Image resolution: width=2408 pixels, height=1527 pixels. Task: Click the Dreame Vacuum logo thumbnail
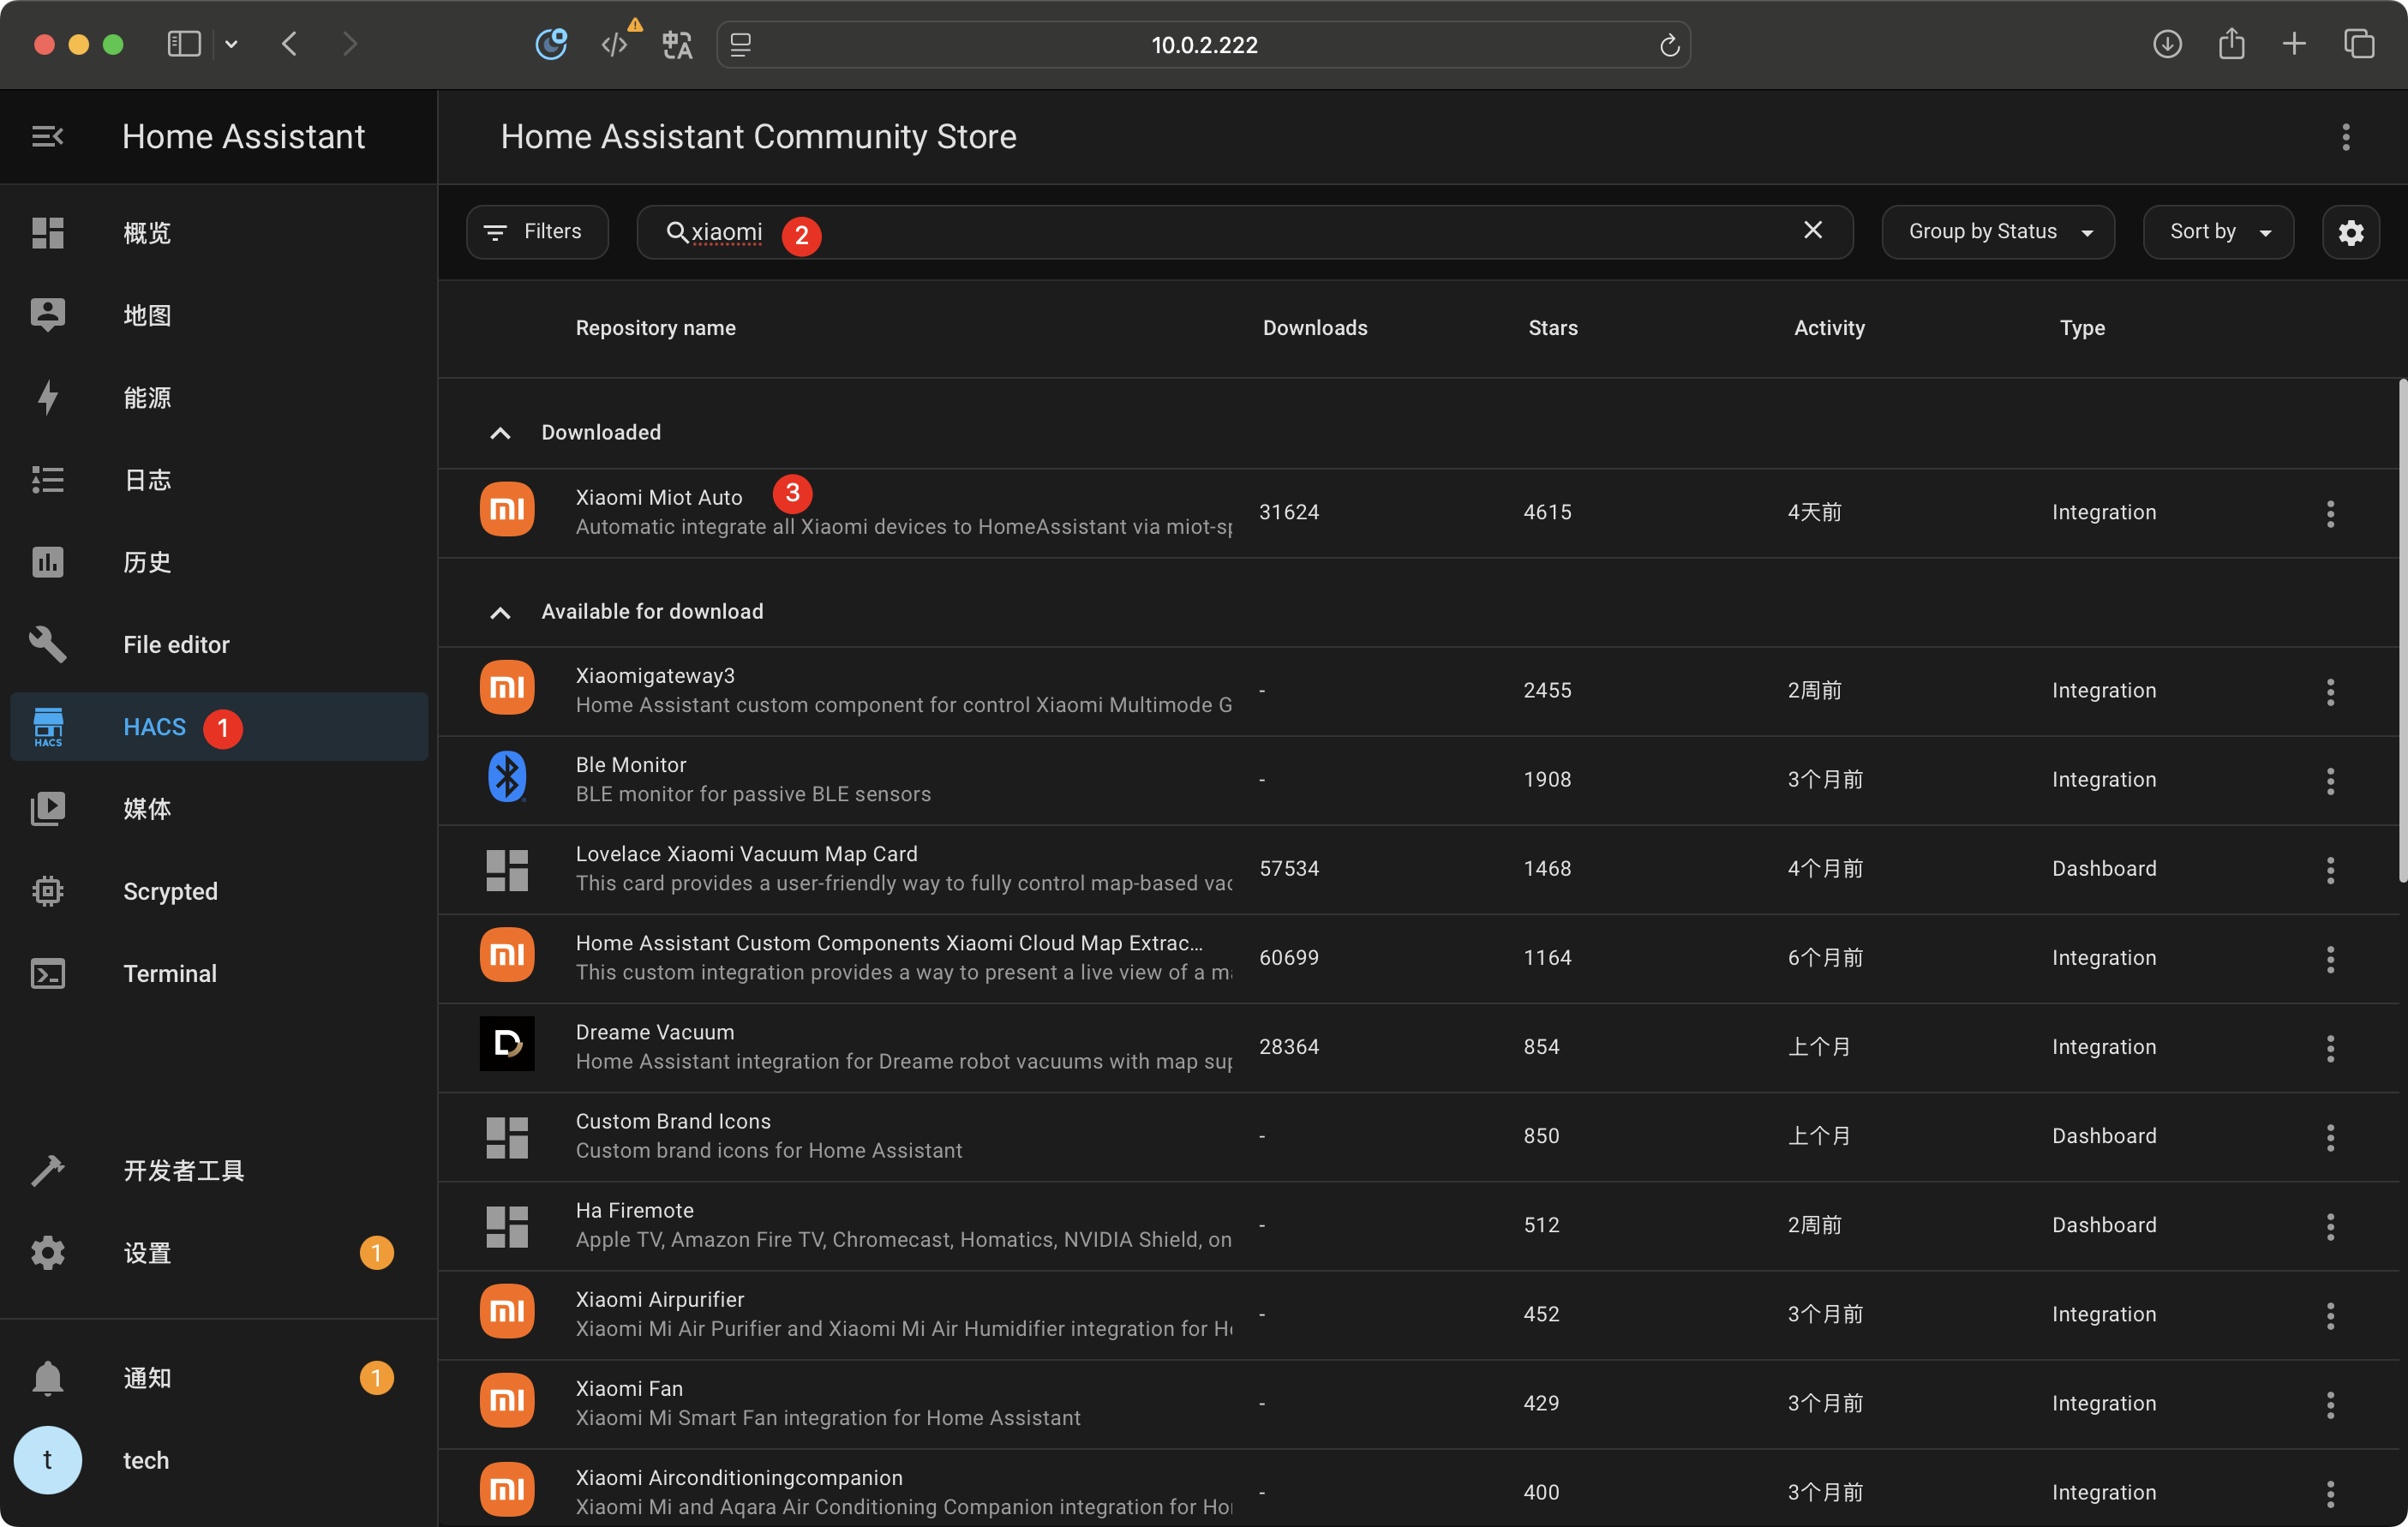[x=507, y=1044]
